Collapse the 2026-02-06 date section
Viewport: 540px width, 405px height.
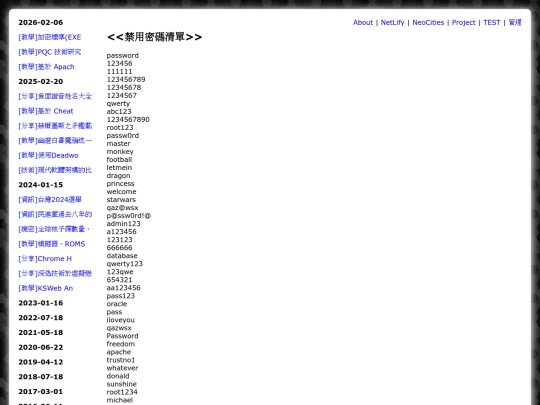(x=41, y=22)
